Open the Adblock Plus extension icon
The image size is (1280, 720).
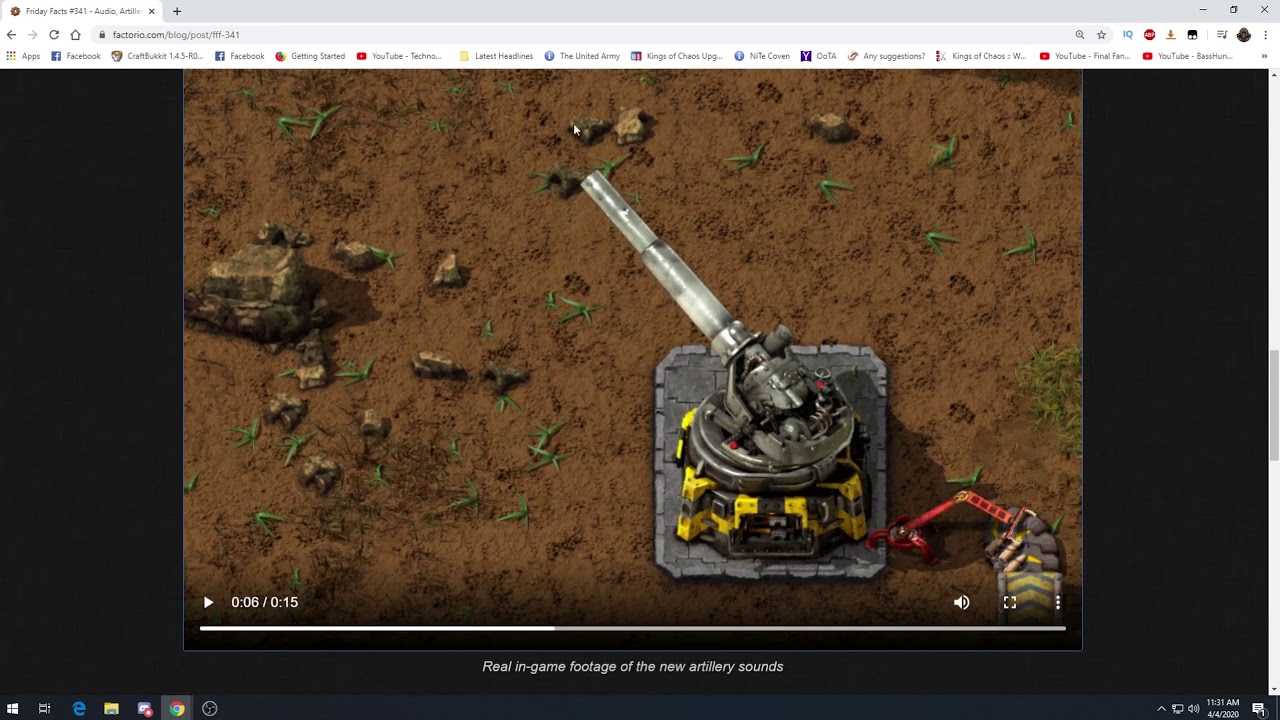click(x=1149, y=34)
